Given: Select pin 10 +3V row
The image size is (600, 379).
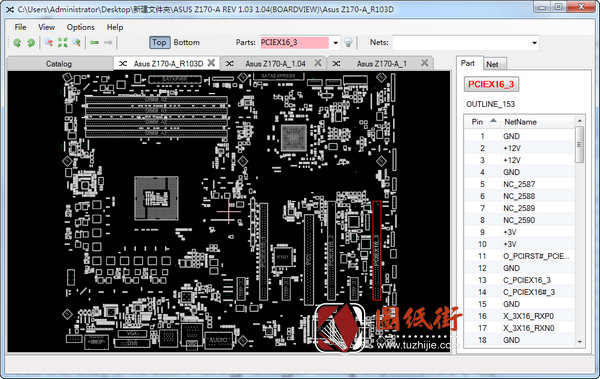Looking at the screenshot, I should coord(520,244).
